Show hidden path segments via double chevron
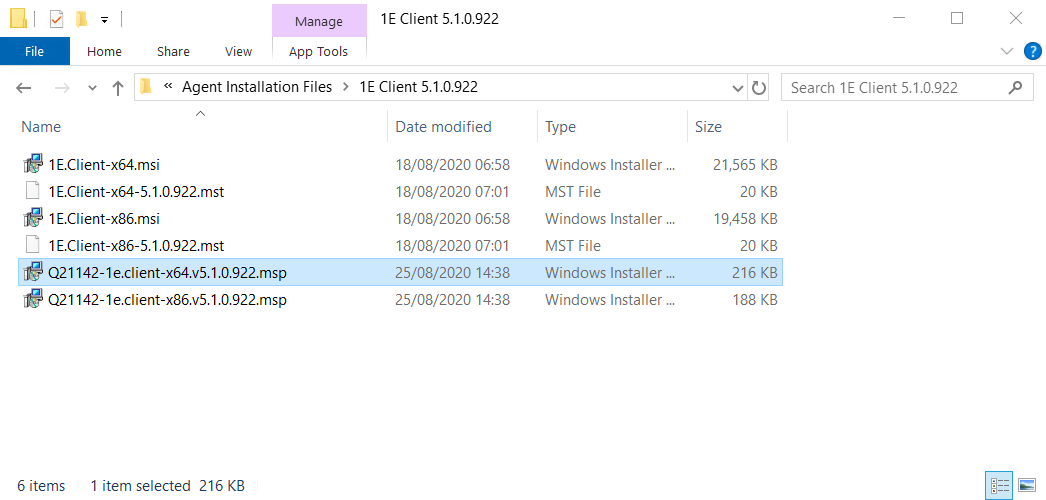This screenshot has height=500, width=1046. (168, 87)
